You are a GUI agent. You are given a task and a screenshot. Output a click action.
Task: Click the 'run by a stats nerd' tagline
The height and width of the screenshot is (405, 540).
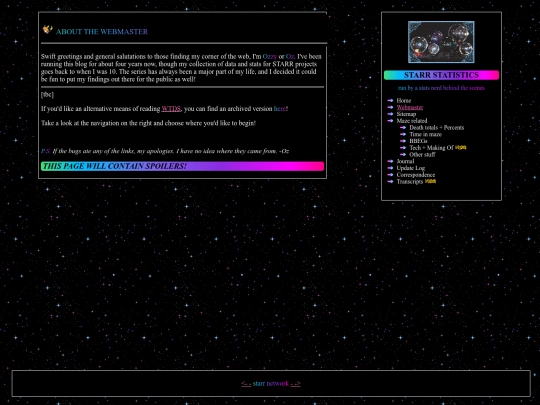[441, 88]
